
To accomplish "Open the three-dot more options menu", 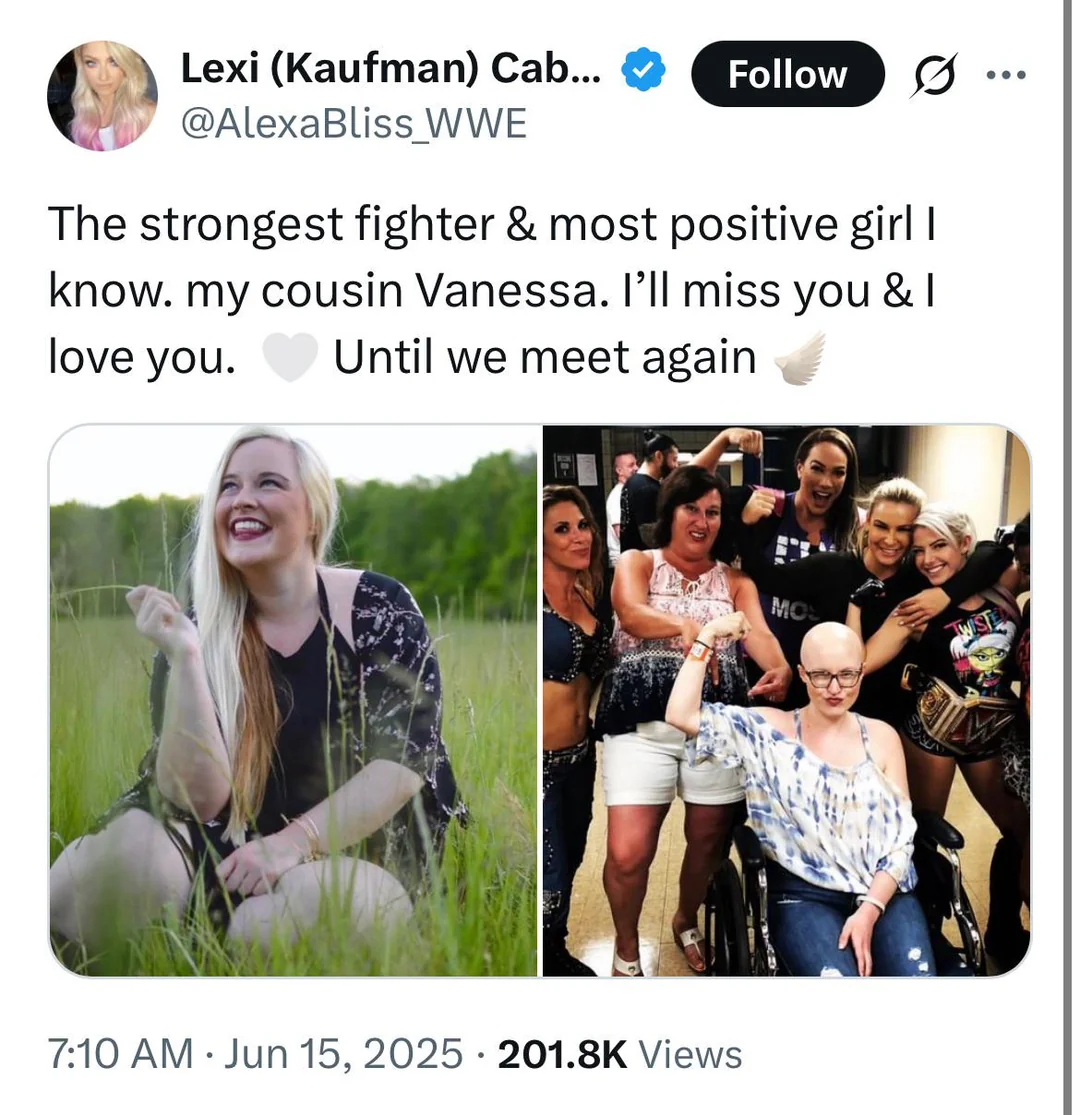I will [1007, 74].
